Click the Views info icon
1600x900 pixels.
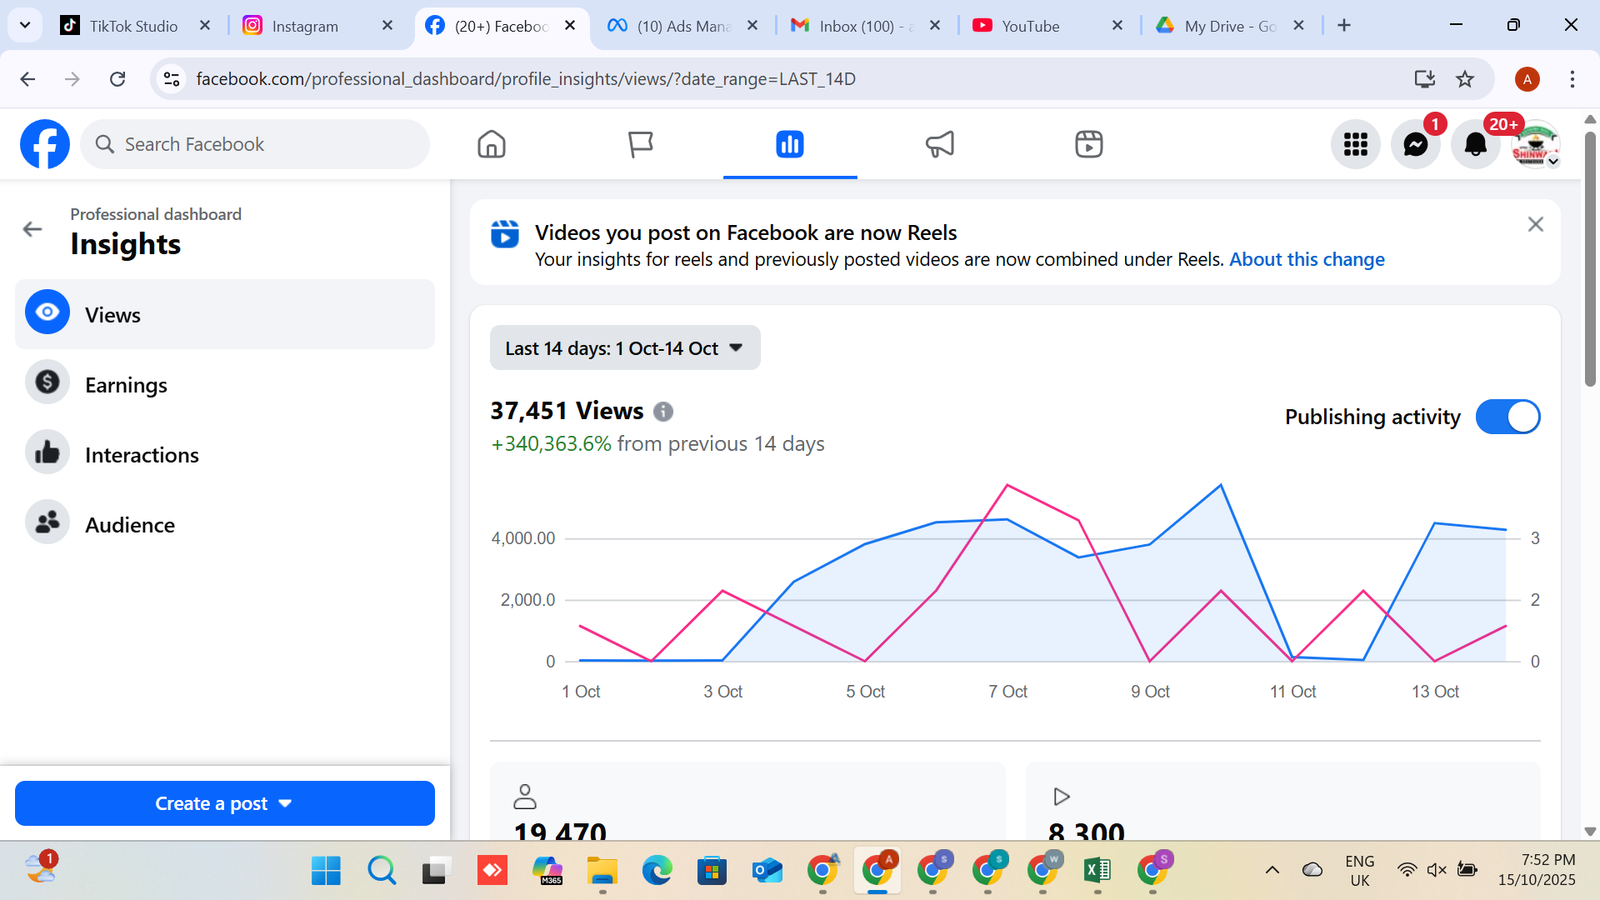(x=663, y=411)
